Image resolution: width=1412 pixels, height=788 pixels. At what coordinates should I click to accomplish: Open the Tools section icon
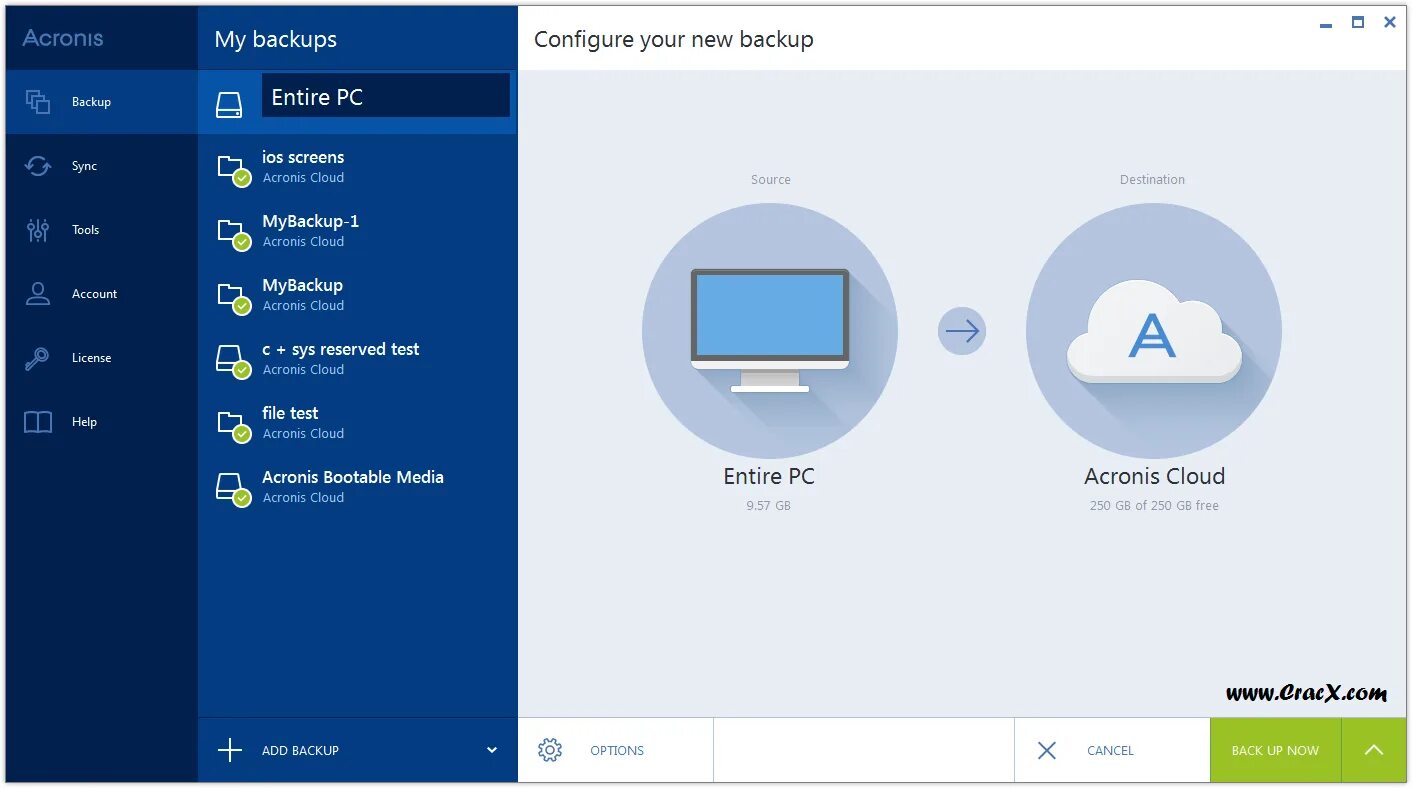[38, 230]
